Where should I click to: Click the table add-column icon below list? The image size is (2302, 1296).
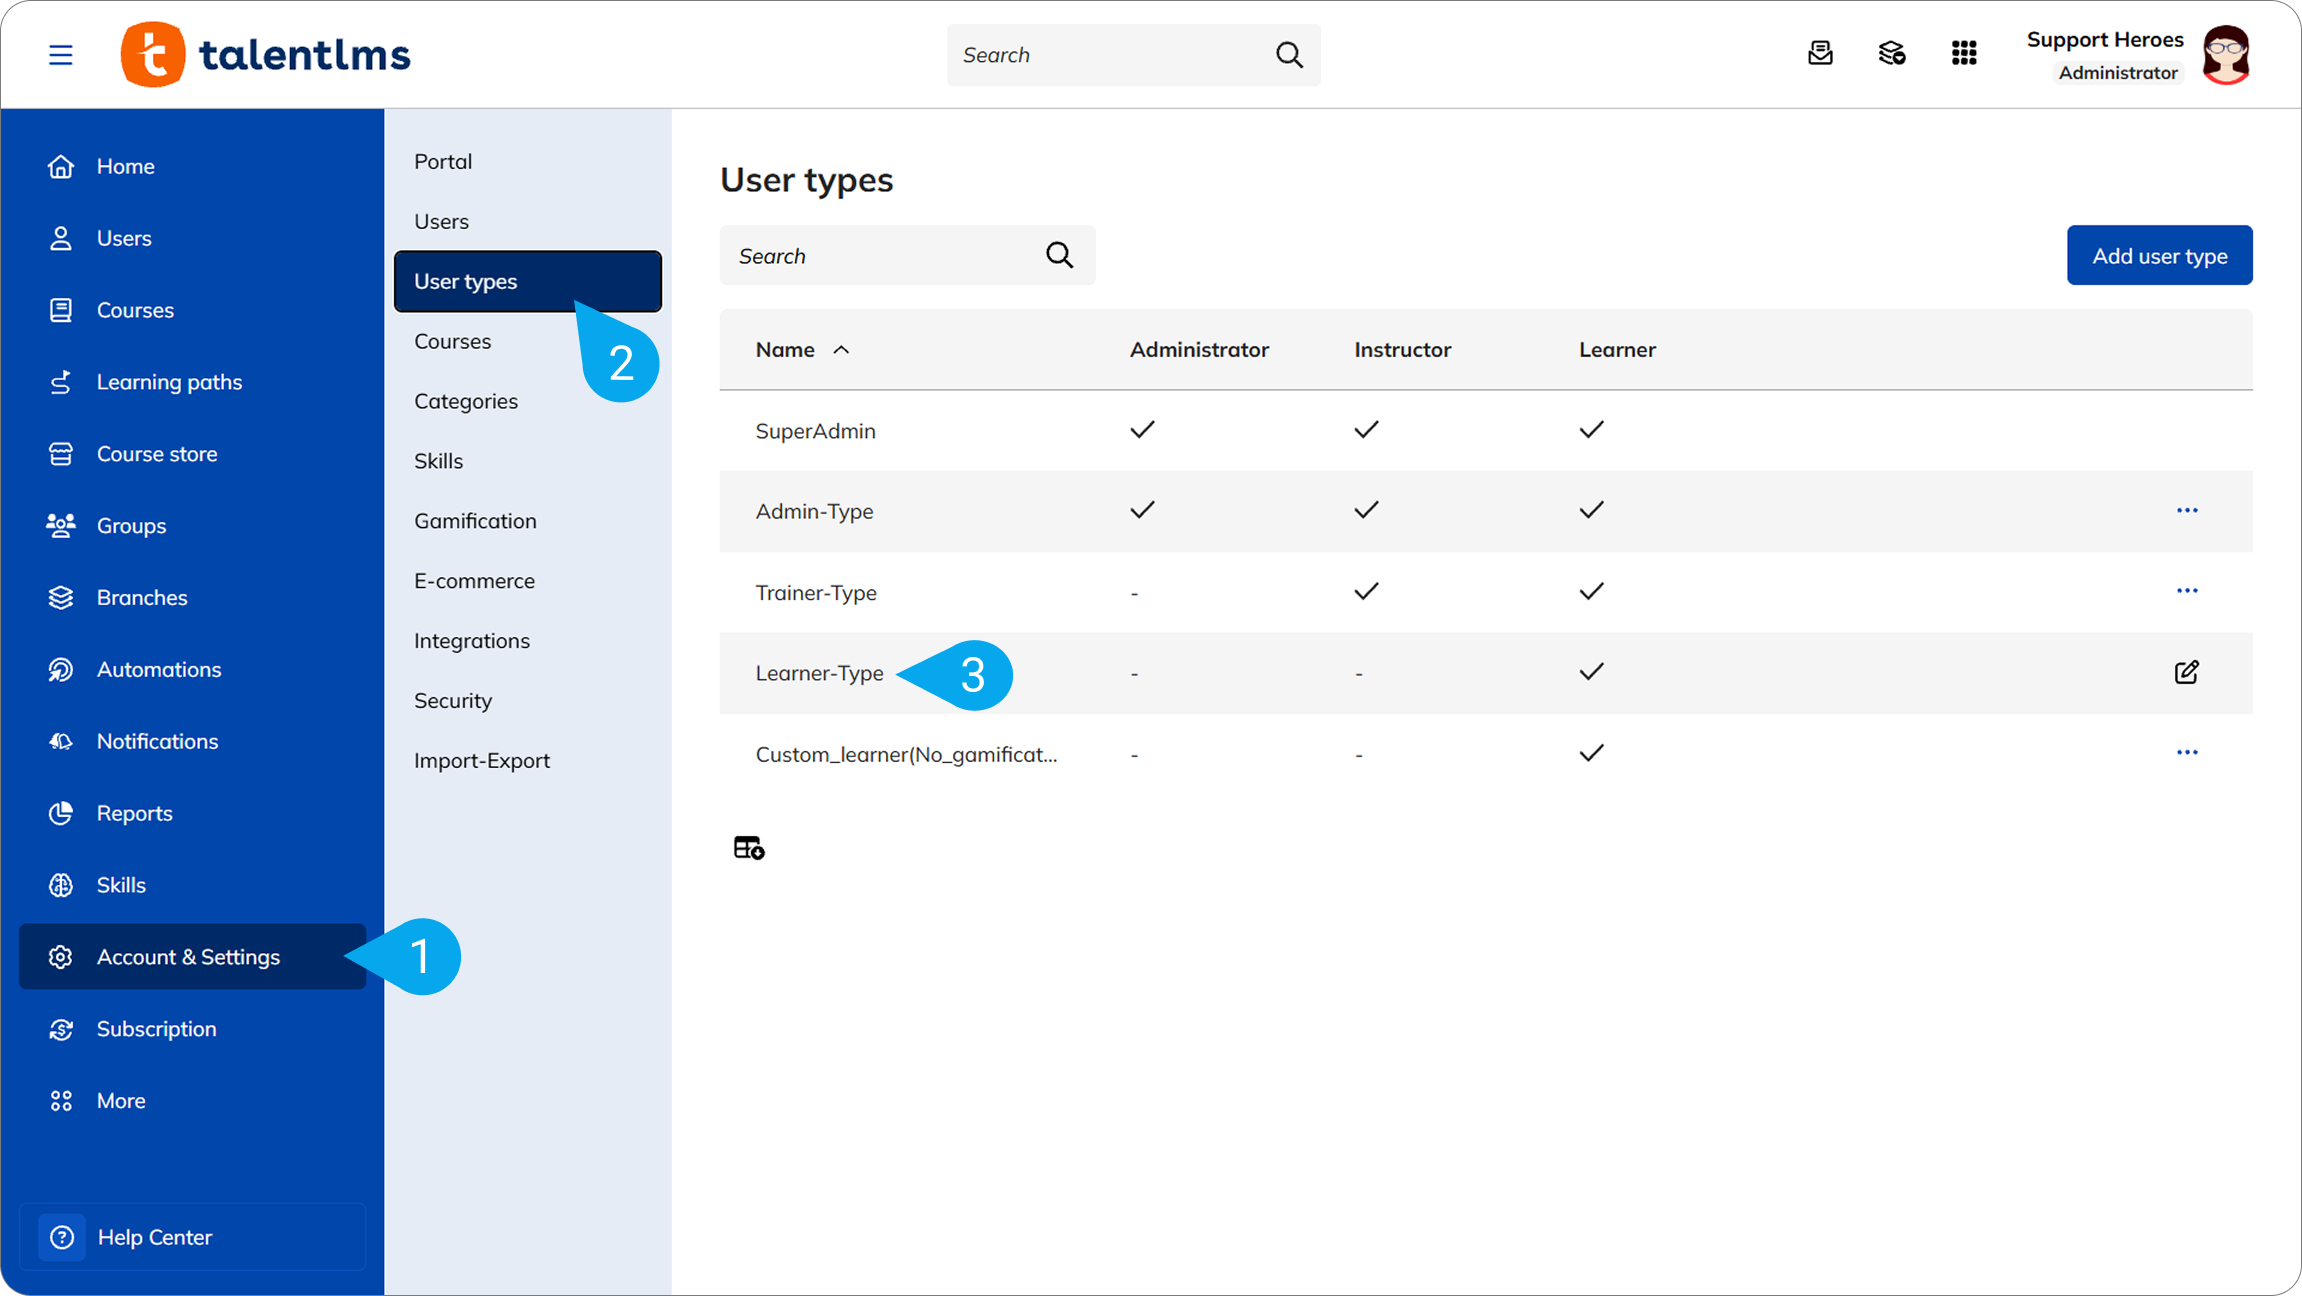[749, 848]
